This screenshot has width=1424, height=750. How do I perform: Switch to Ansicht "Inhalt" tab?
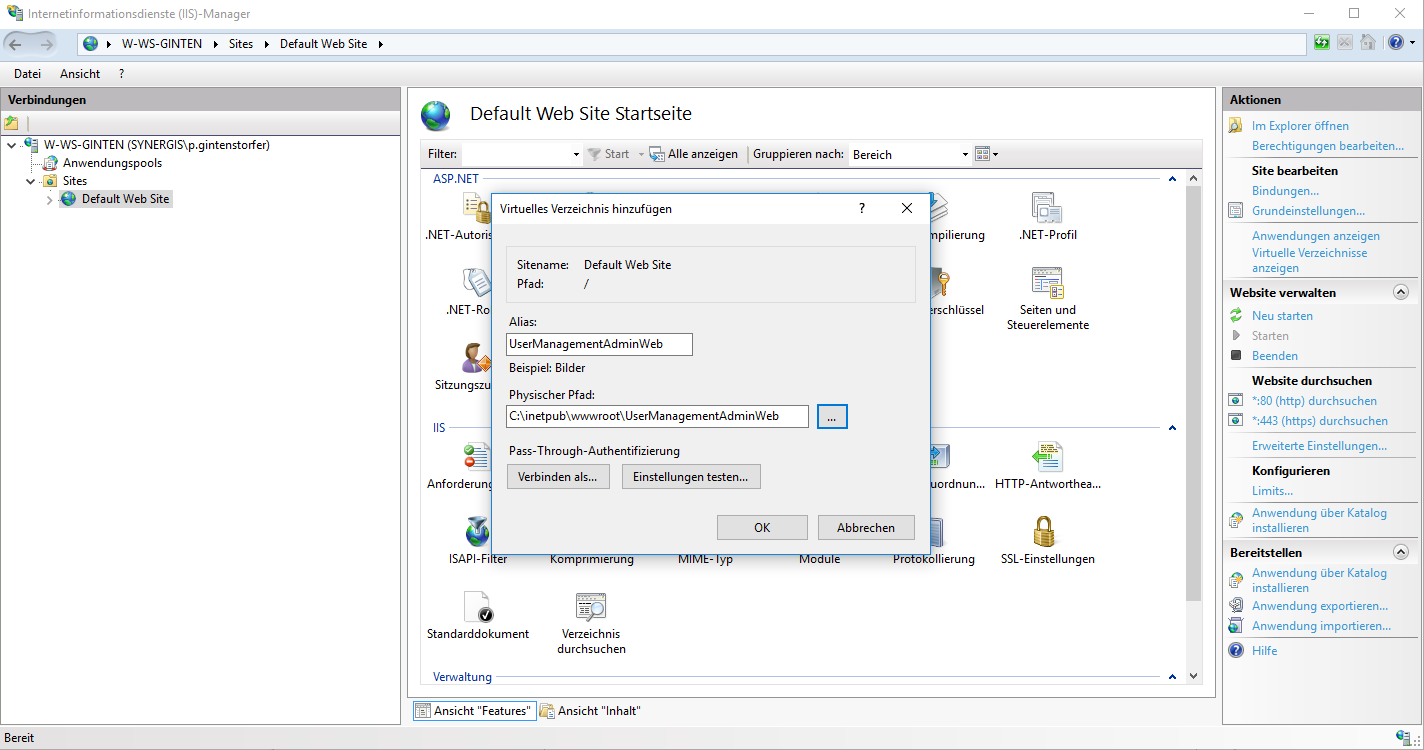click(591, 711)
